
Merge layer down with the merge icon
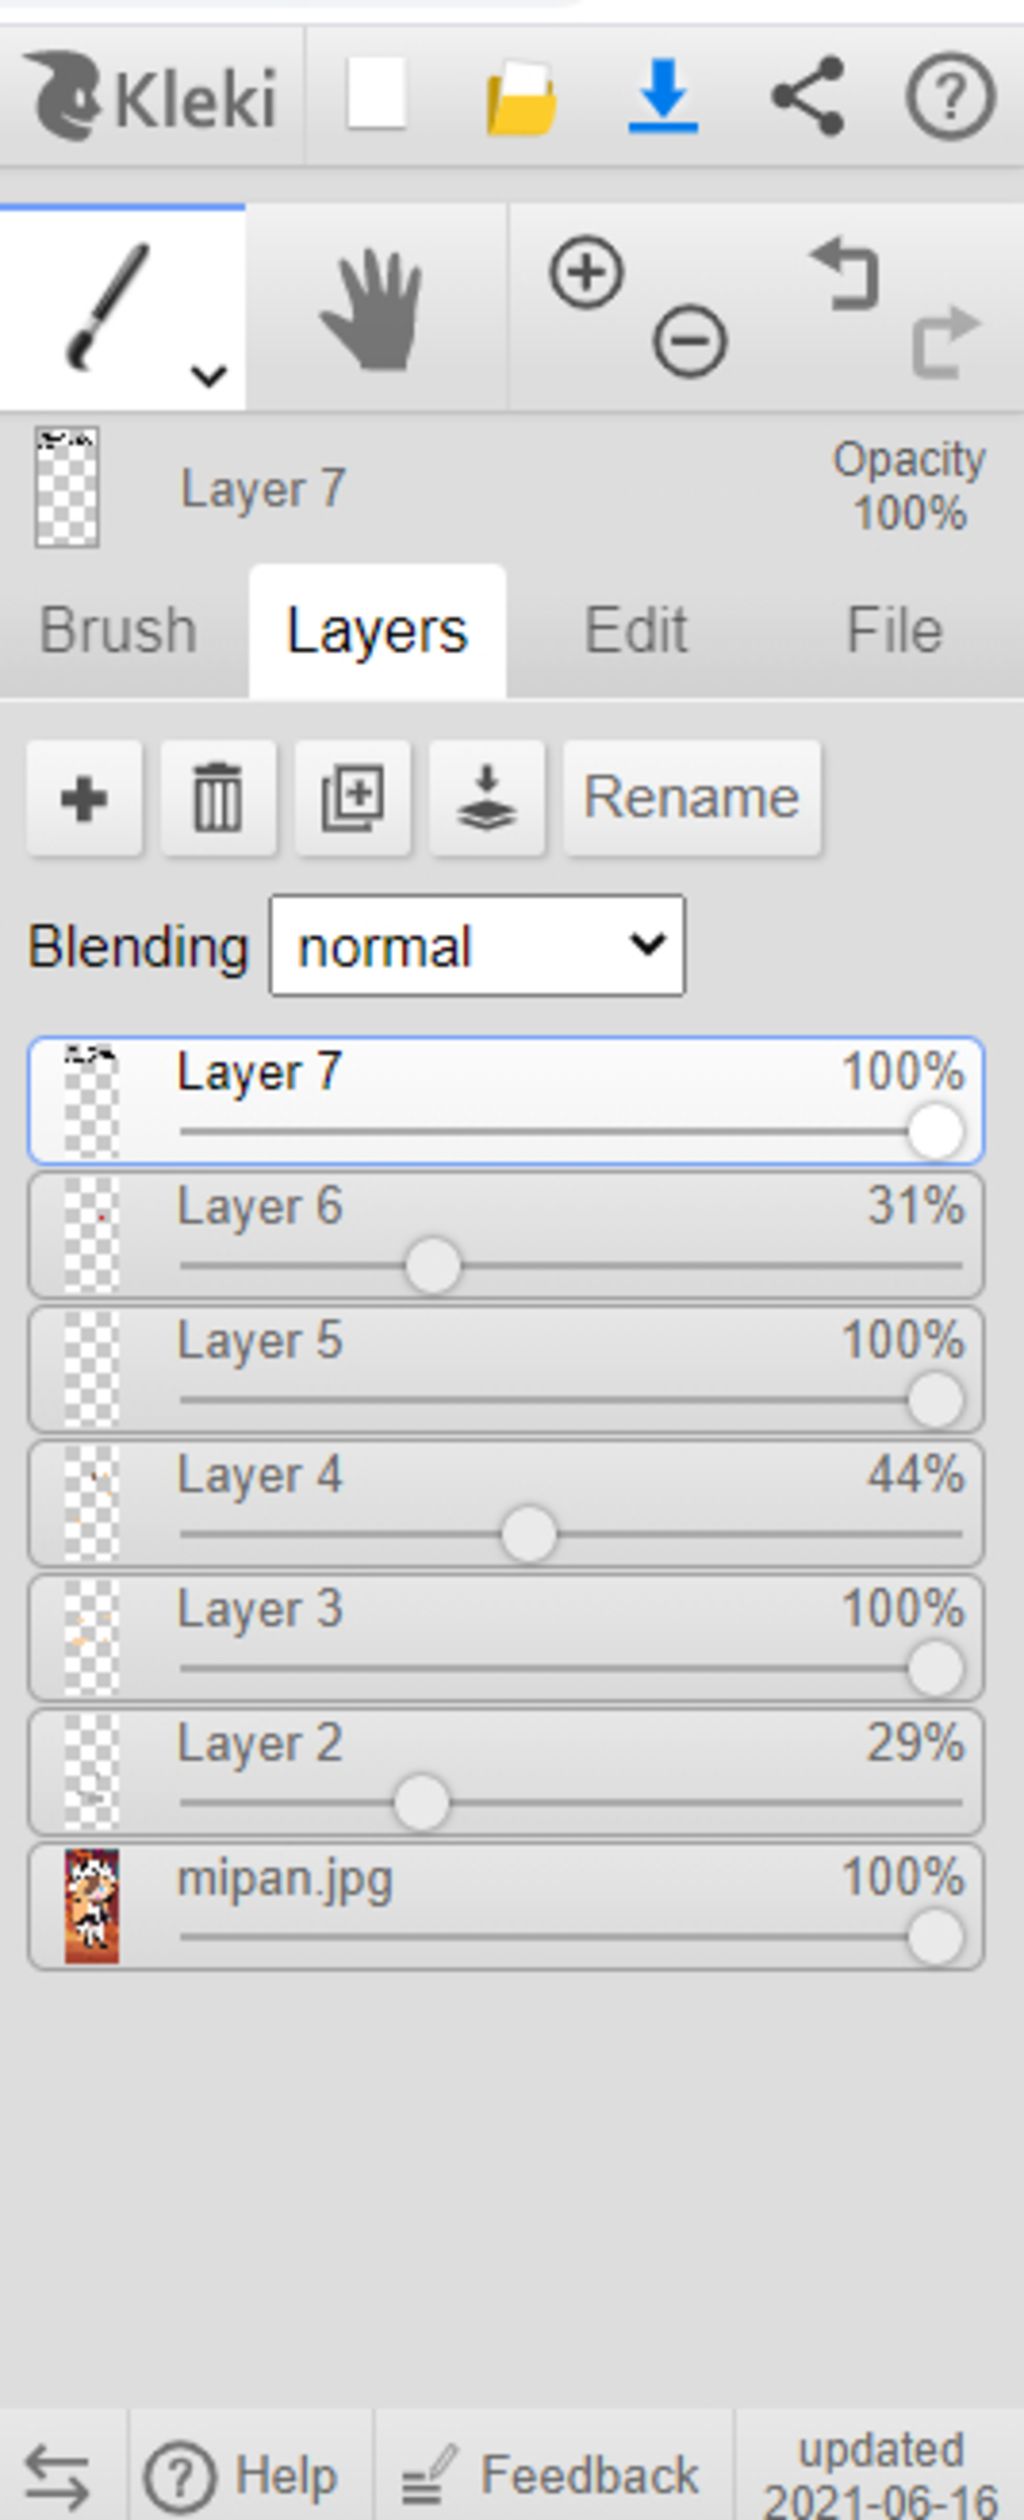tap(487, 798)
